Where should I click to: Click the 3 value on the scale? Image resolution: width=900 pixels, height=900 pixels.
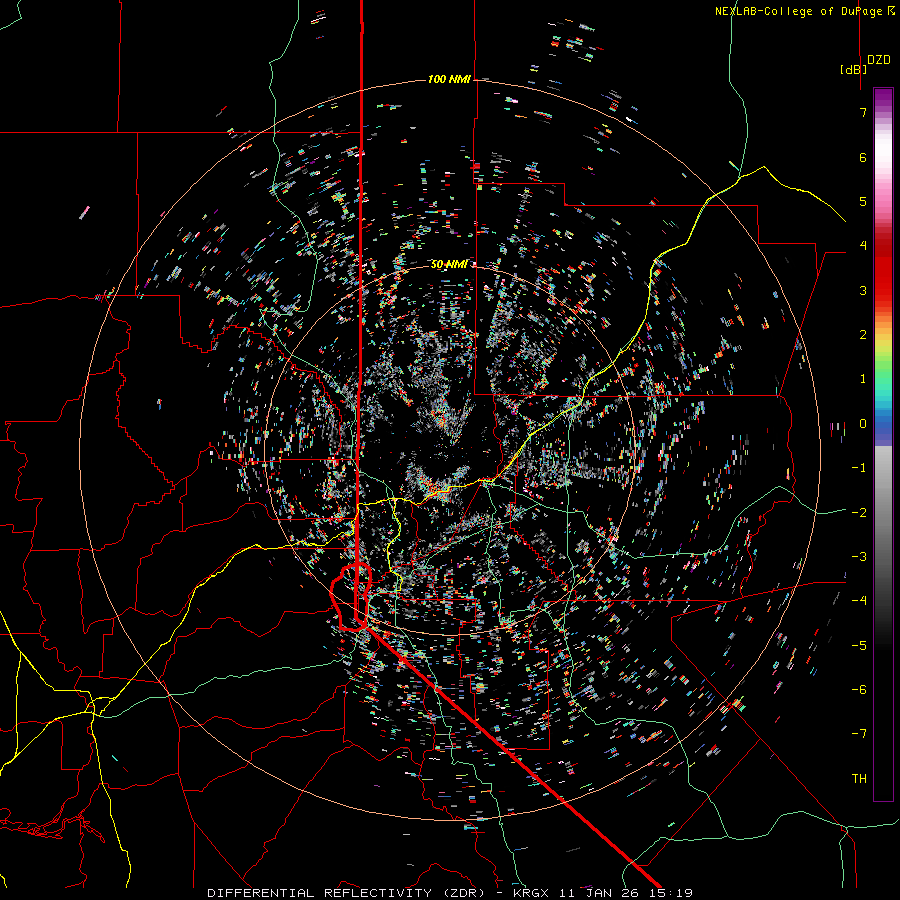[x=863, y=290]
